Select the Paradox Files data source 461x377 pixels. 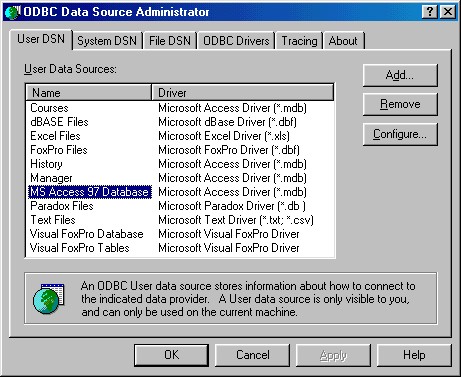coord(62,206)
